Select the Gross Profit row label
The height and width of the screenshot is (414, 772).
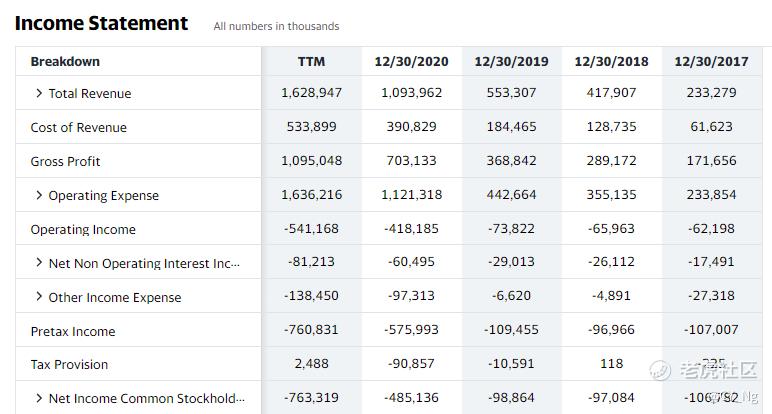66,162
